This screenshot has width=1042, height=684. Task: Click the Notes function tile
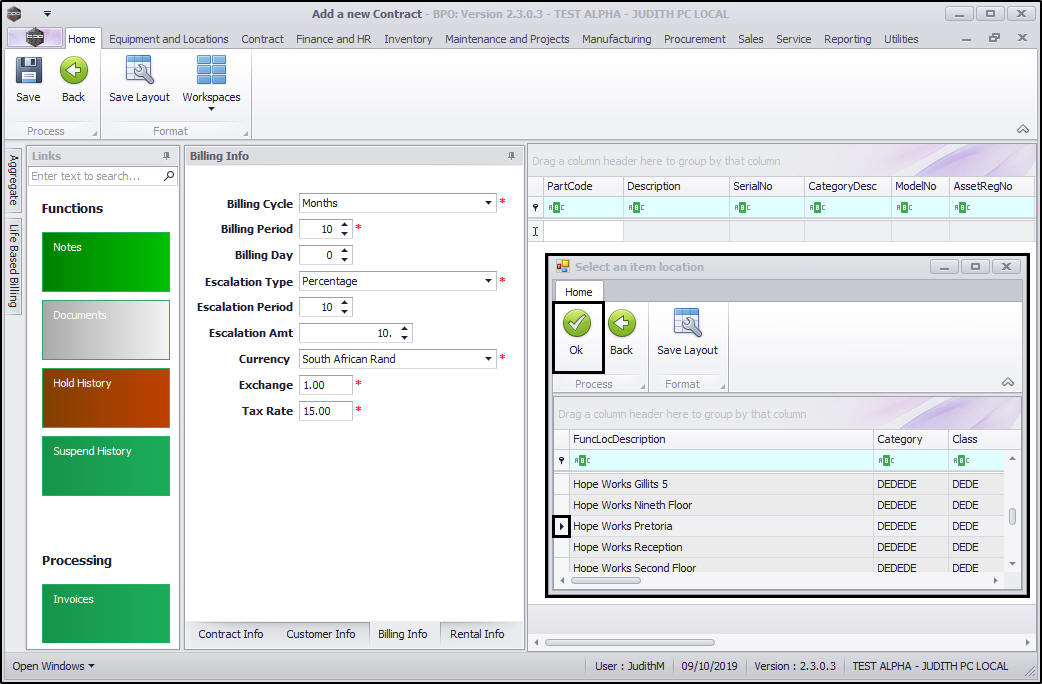[x=106, y=262]
